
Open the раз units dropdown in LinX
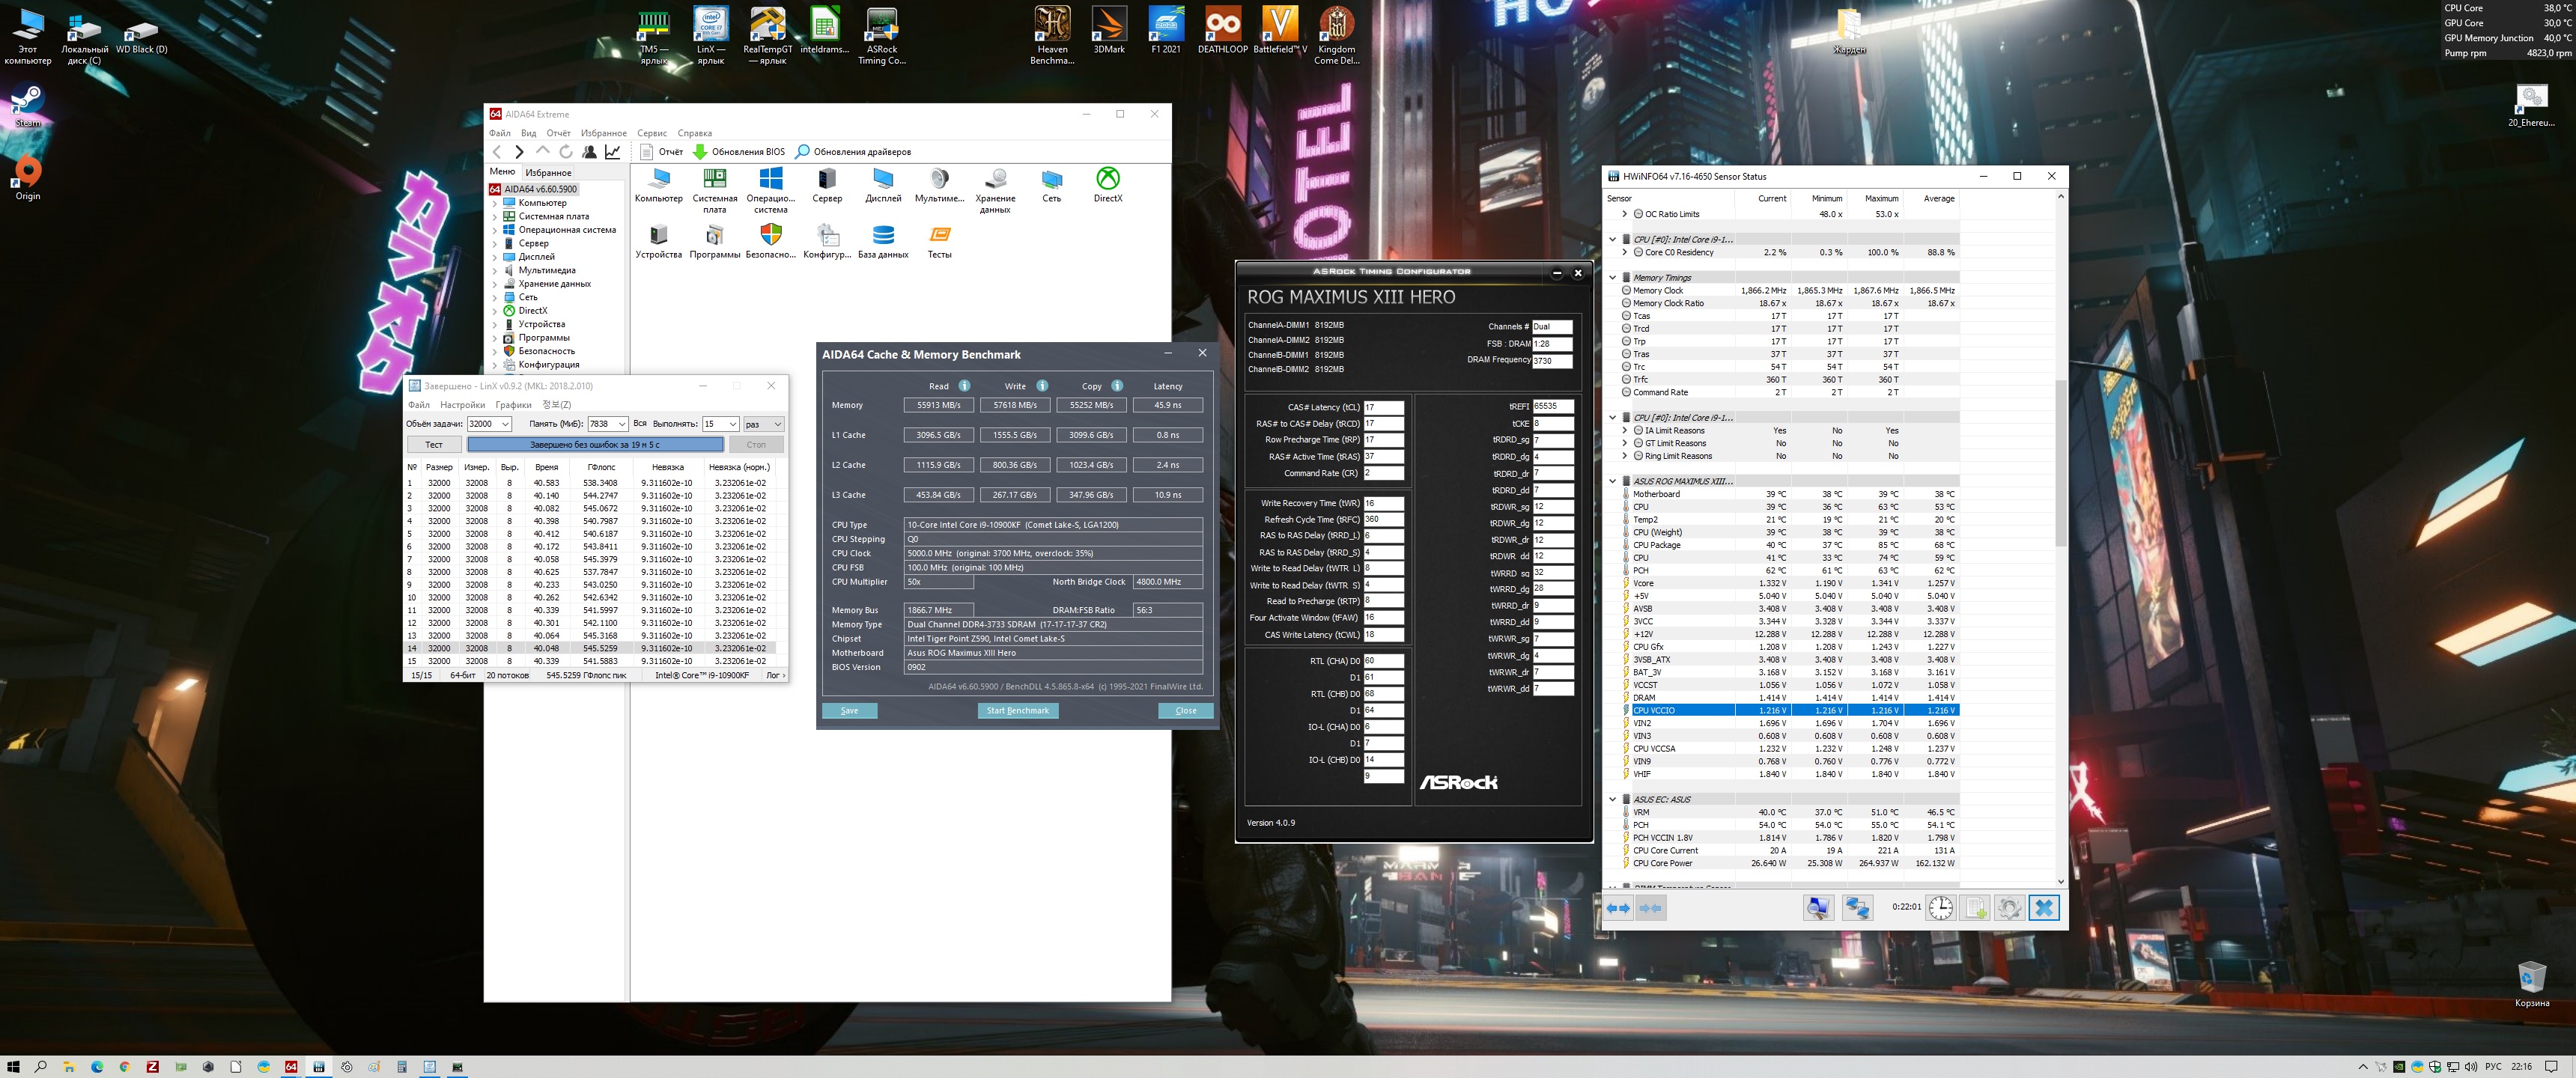[777, 424]
